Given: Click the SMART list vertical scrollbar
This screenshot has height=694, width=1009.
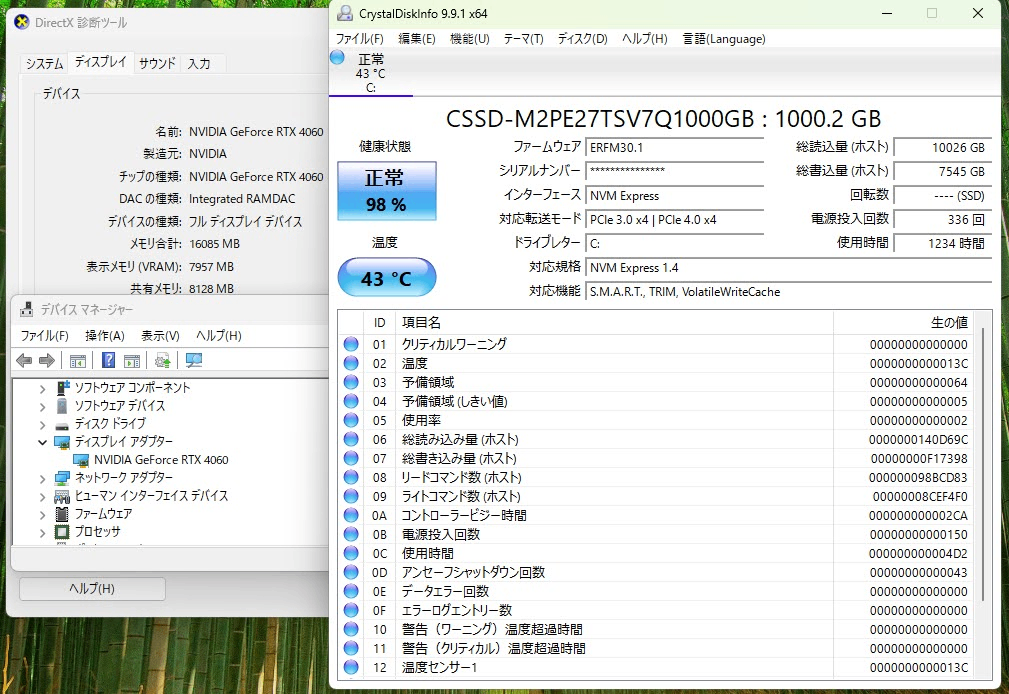Looking at the screenshot, I should (983, 464).
